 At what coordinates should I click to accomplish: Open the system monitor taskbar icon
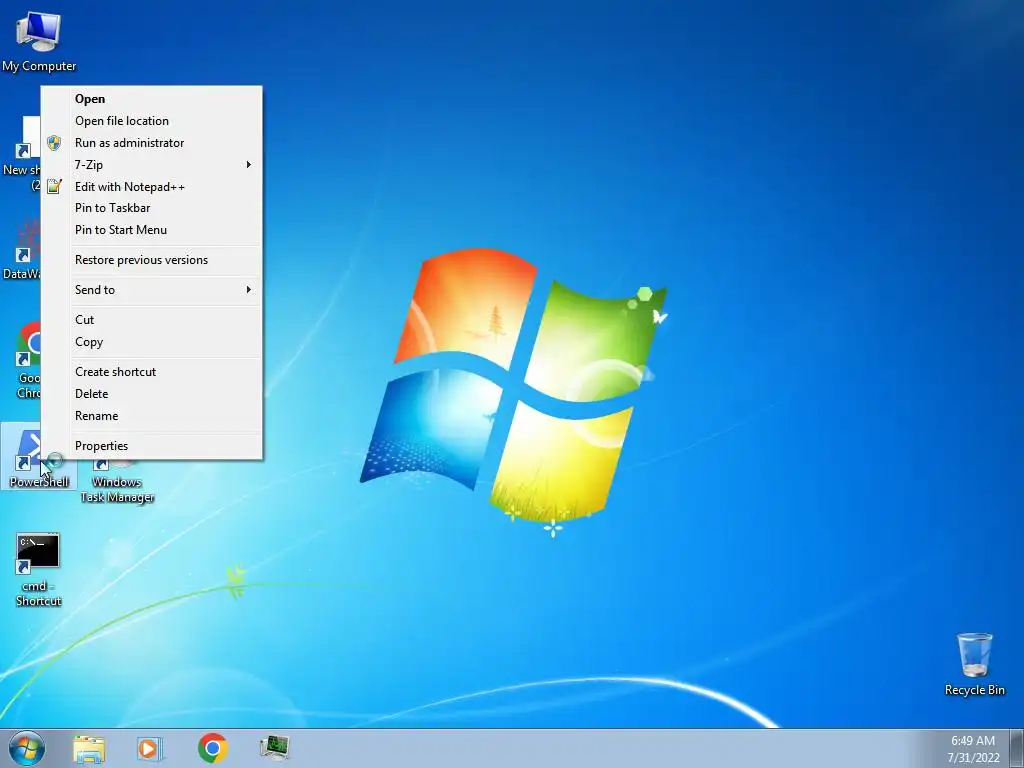click(274, 748)
